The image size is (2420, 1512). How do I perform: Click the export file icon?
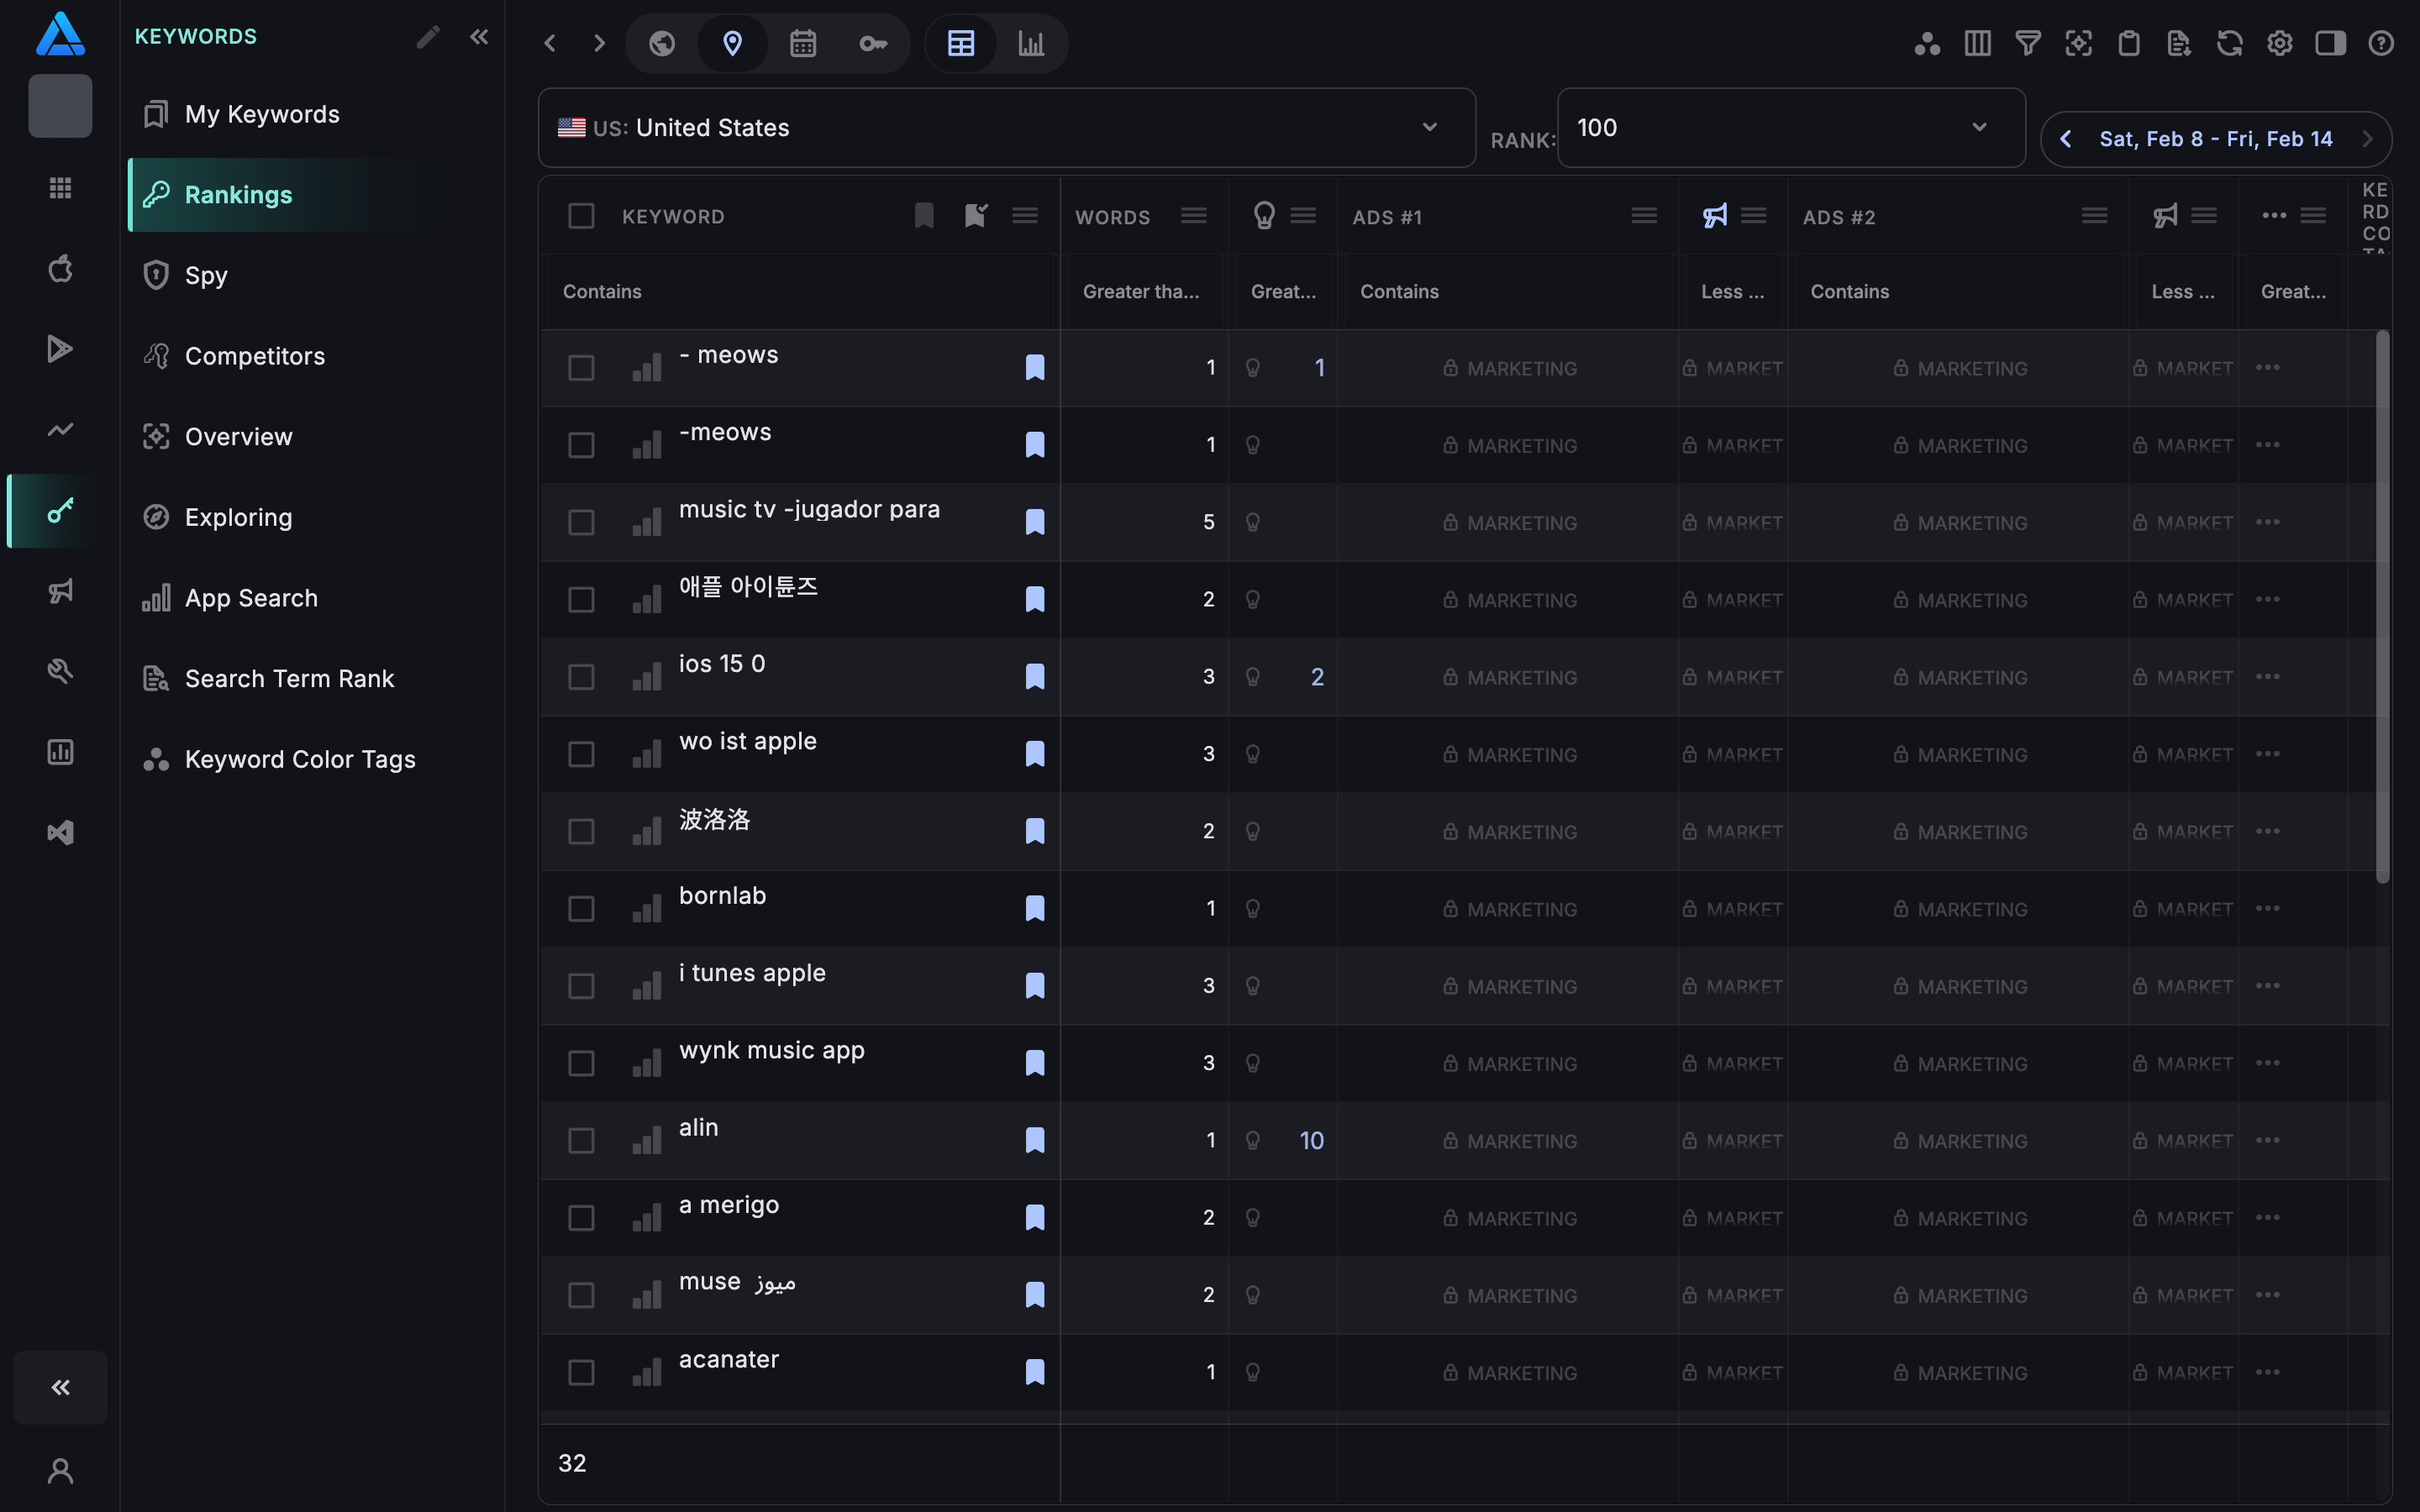(x=2179, y=43)
